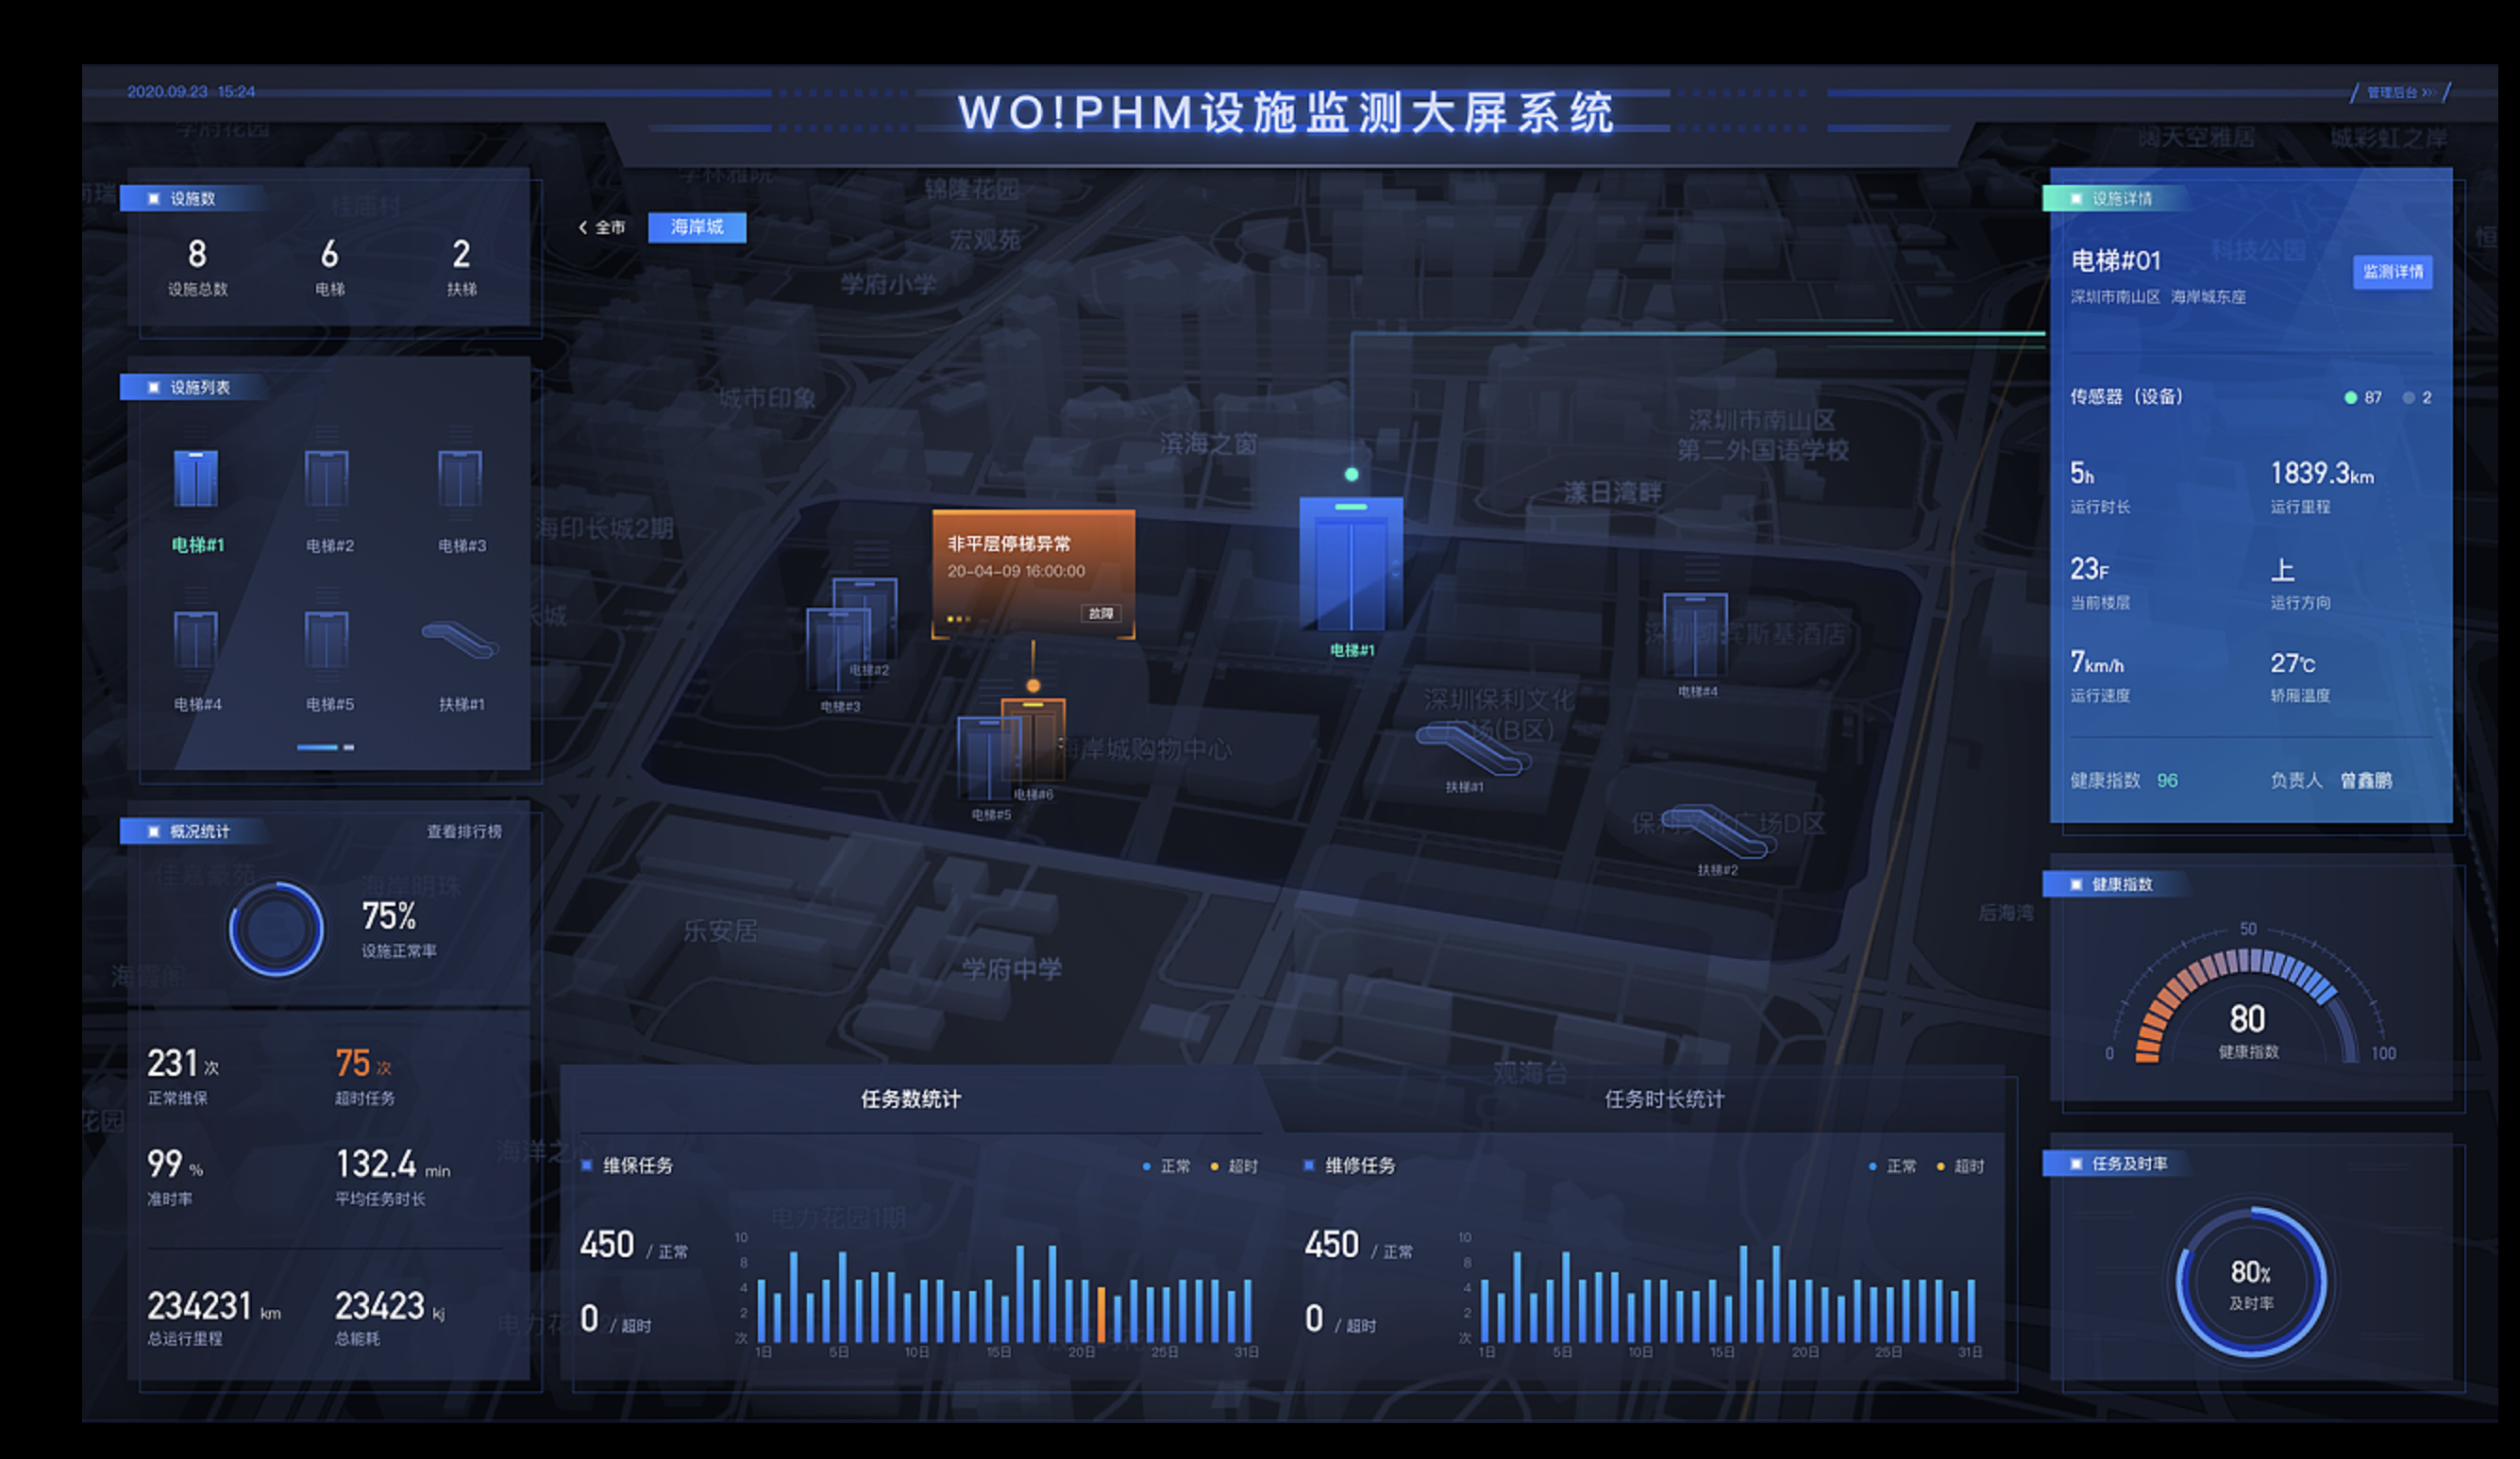The image size is (2520, 1459).
Task: Go back via the 全市 chevron
Action: [x=602, y=227]
